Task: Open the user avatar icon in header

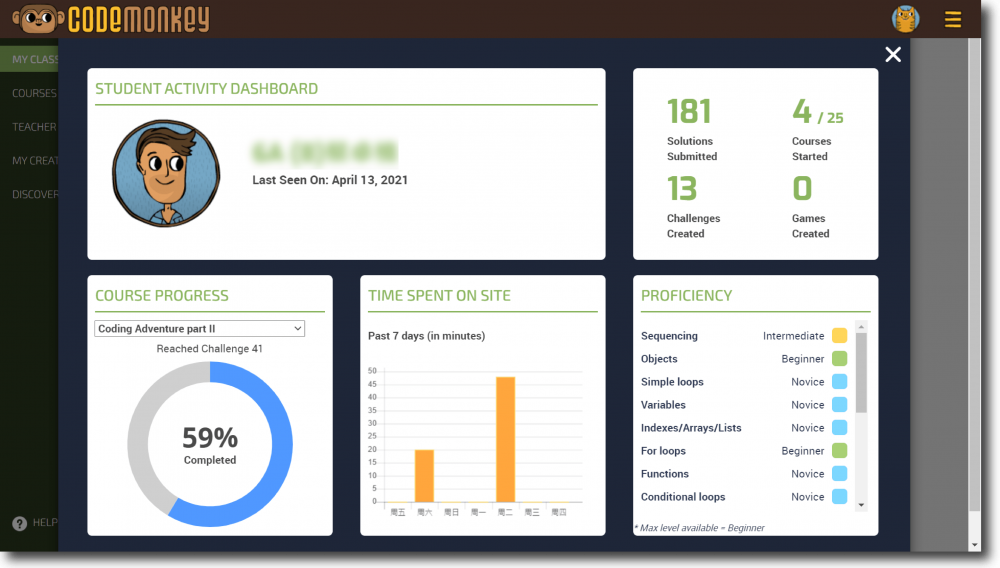Action: [x=906, y=18]
